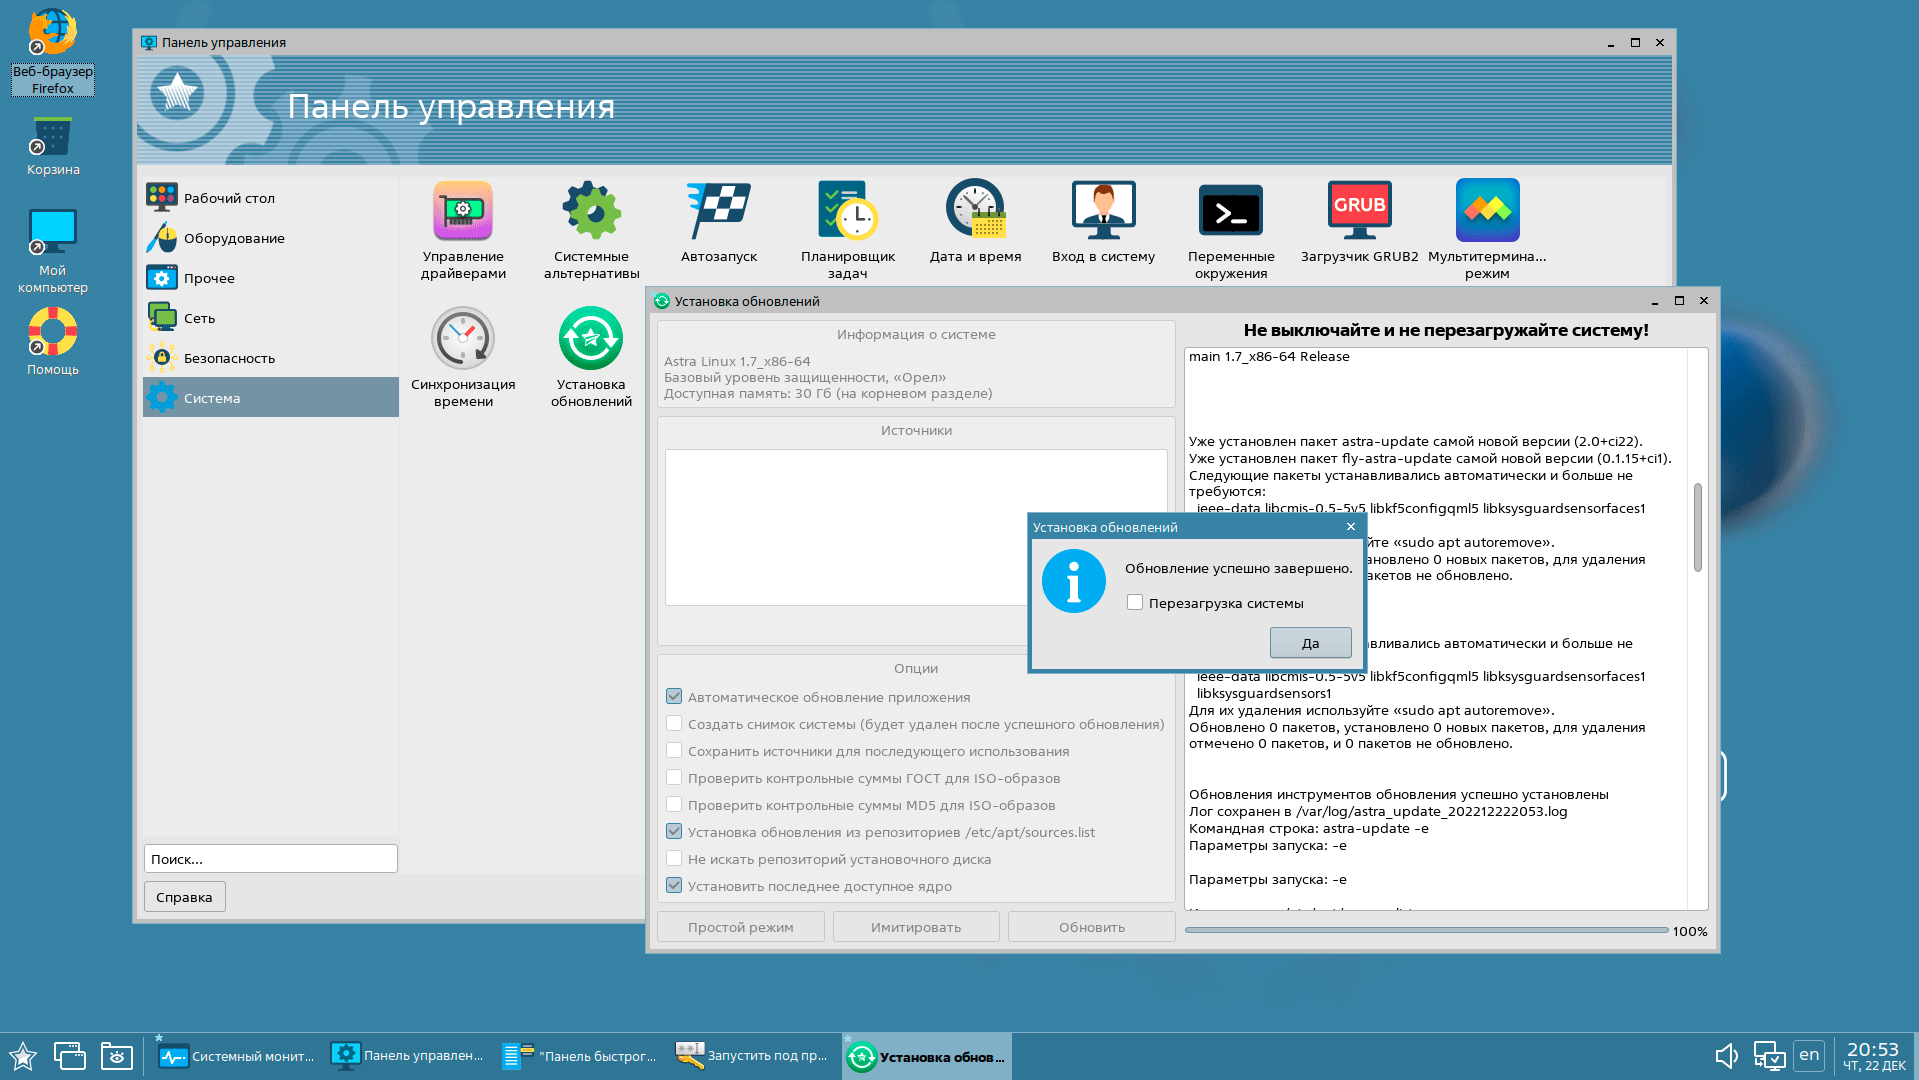
Task: Enable Сохранить источники для последующего использования
Action: pyautogui.click(x=674, y=751)
